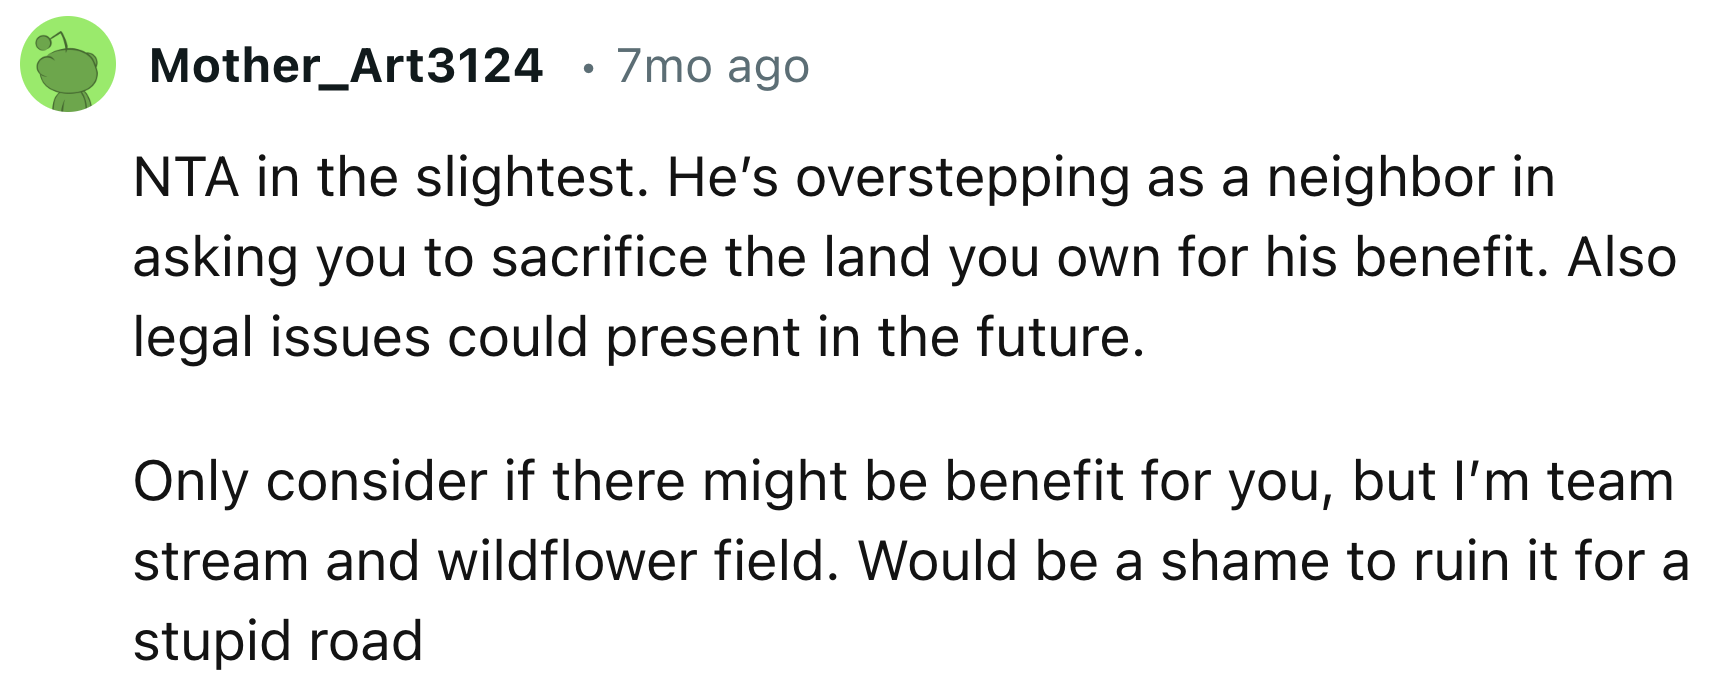Click the word "NTA" in the comment
Viewport: 1710px width, 682px height.
click(186, 178)
